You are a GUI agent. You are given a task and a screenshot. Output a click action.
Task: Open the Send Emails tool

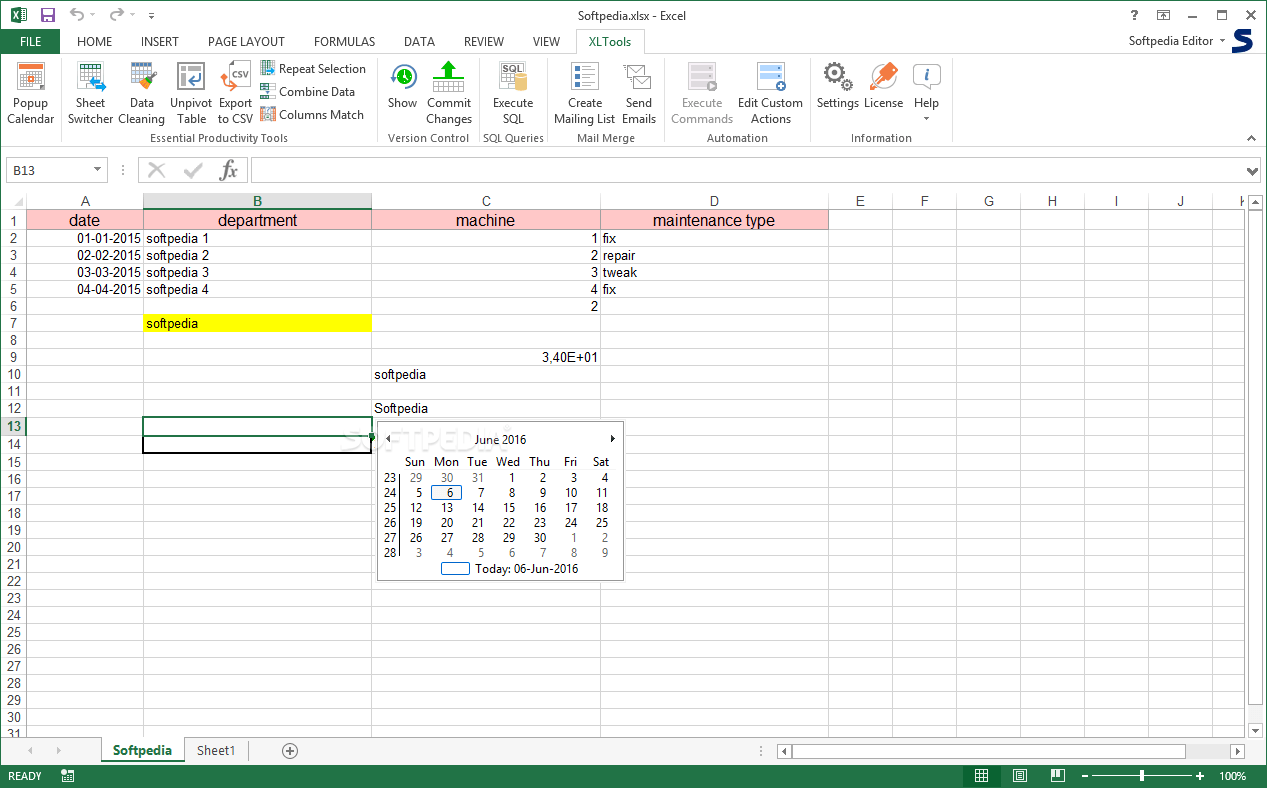point(638,93)
